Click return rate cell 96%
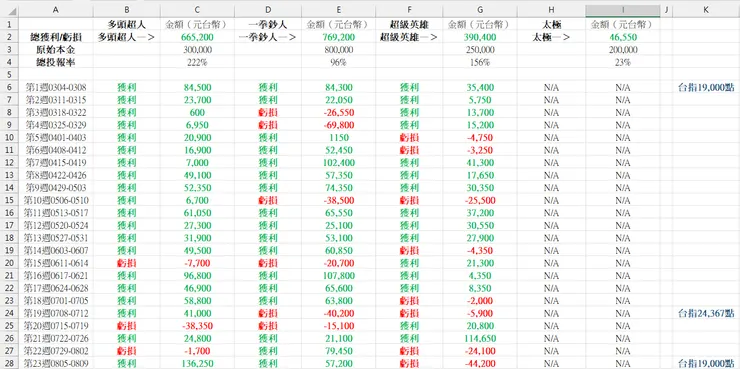740x369 pixels. 339,62
